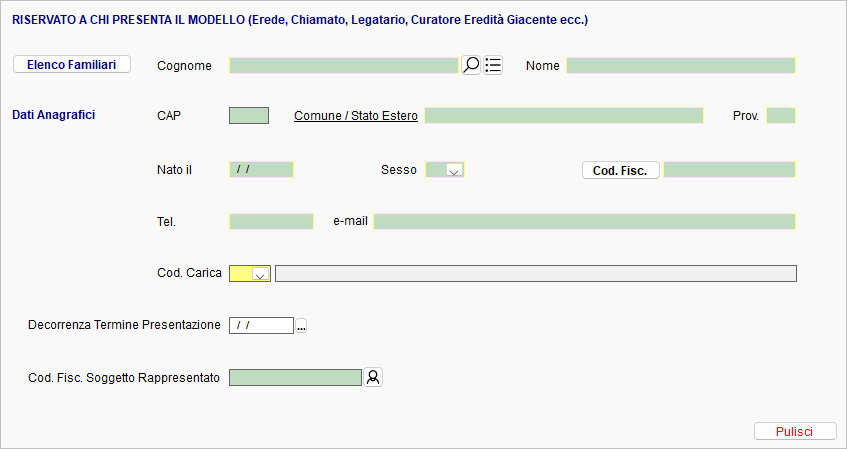Open the ellipsis date picker for Decorrenza
Image resolution: width=847 pixels, height=449 pixels.
click(301, 326)
